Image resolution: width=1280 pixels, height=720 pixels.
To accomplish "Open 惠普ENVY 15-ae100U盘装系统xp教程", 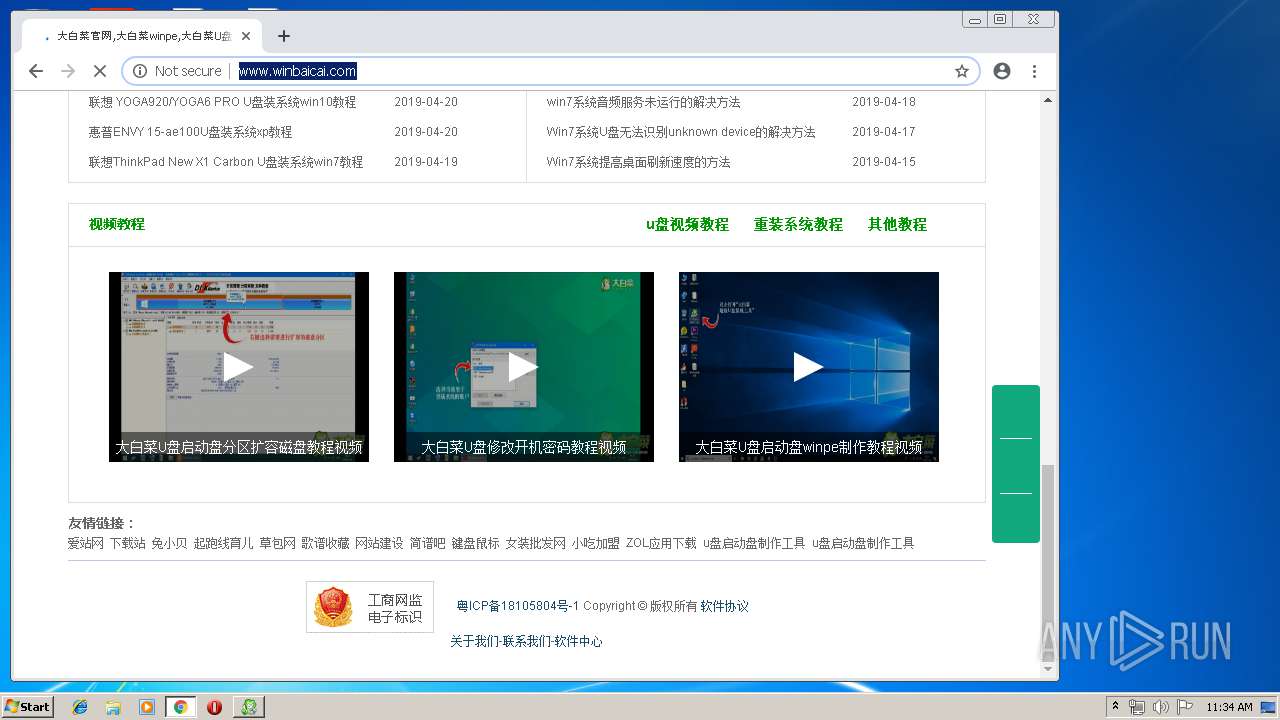I will click(x=190, y=132).
